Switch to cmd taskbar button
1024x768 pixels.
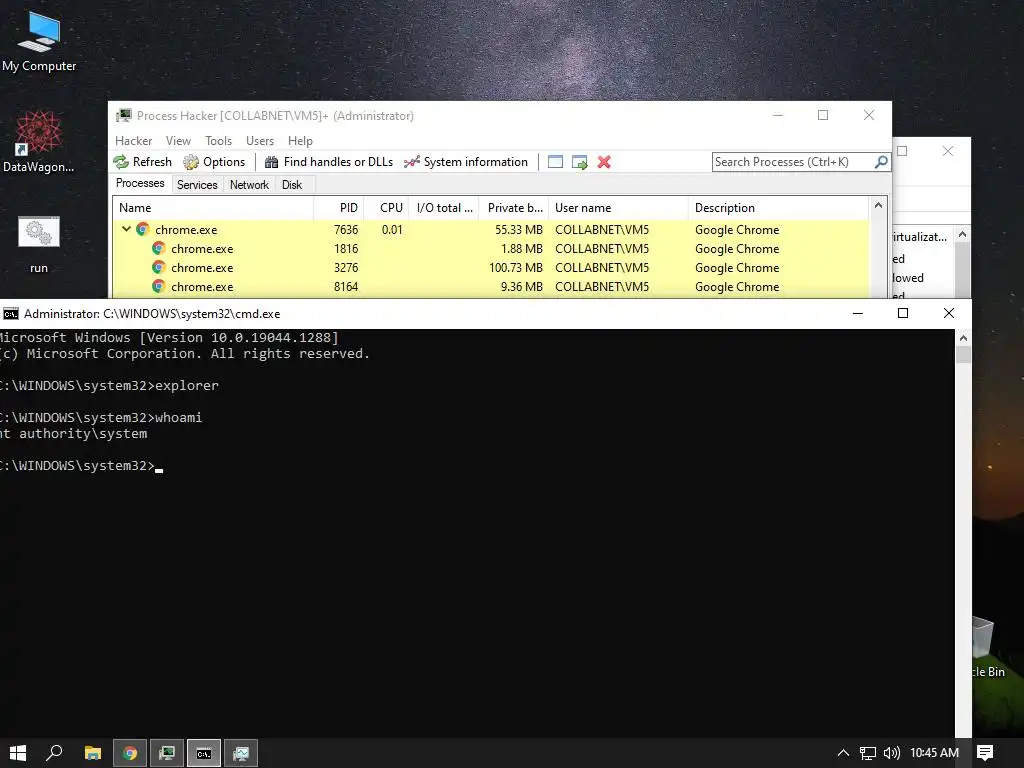click(x=204, y=753)
